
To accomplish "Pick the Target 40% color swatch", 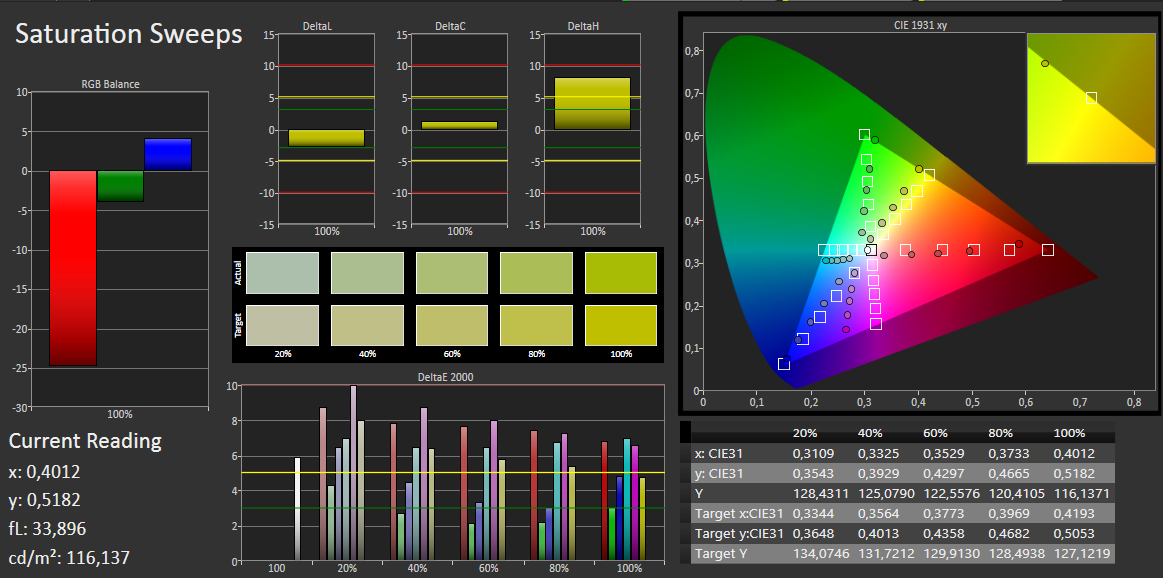I will (367, 326).
